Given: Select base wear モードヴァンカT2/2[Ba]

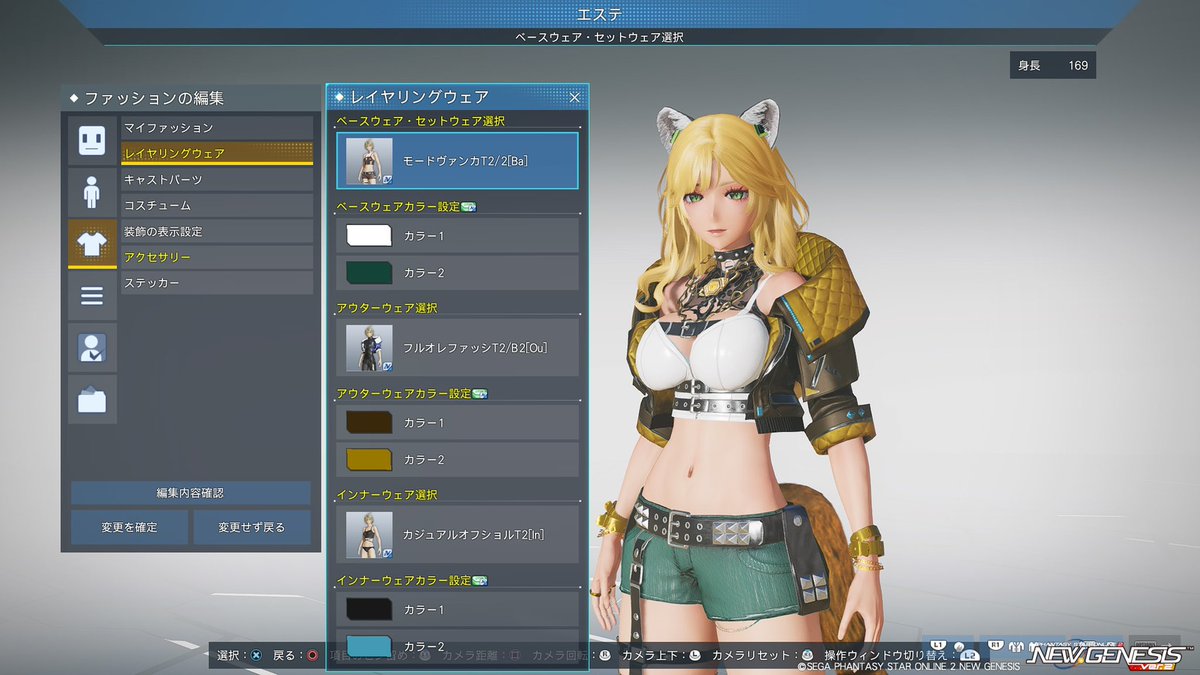Looking at the screenshot, I should [457, 160].
